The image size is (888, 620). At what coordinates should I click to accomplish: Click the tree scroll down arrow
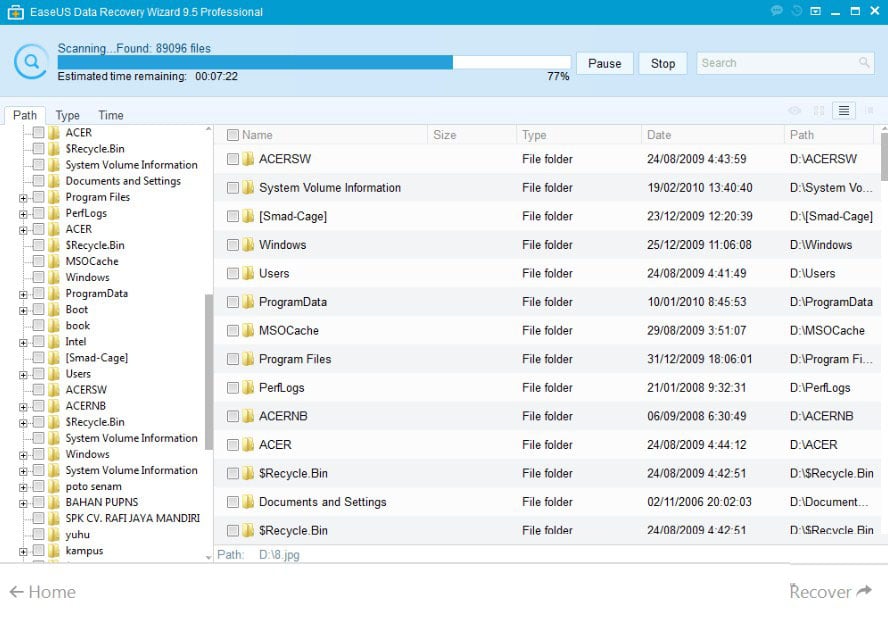point(208,557)
